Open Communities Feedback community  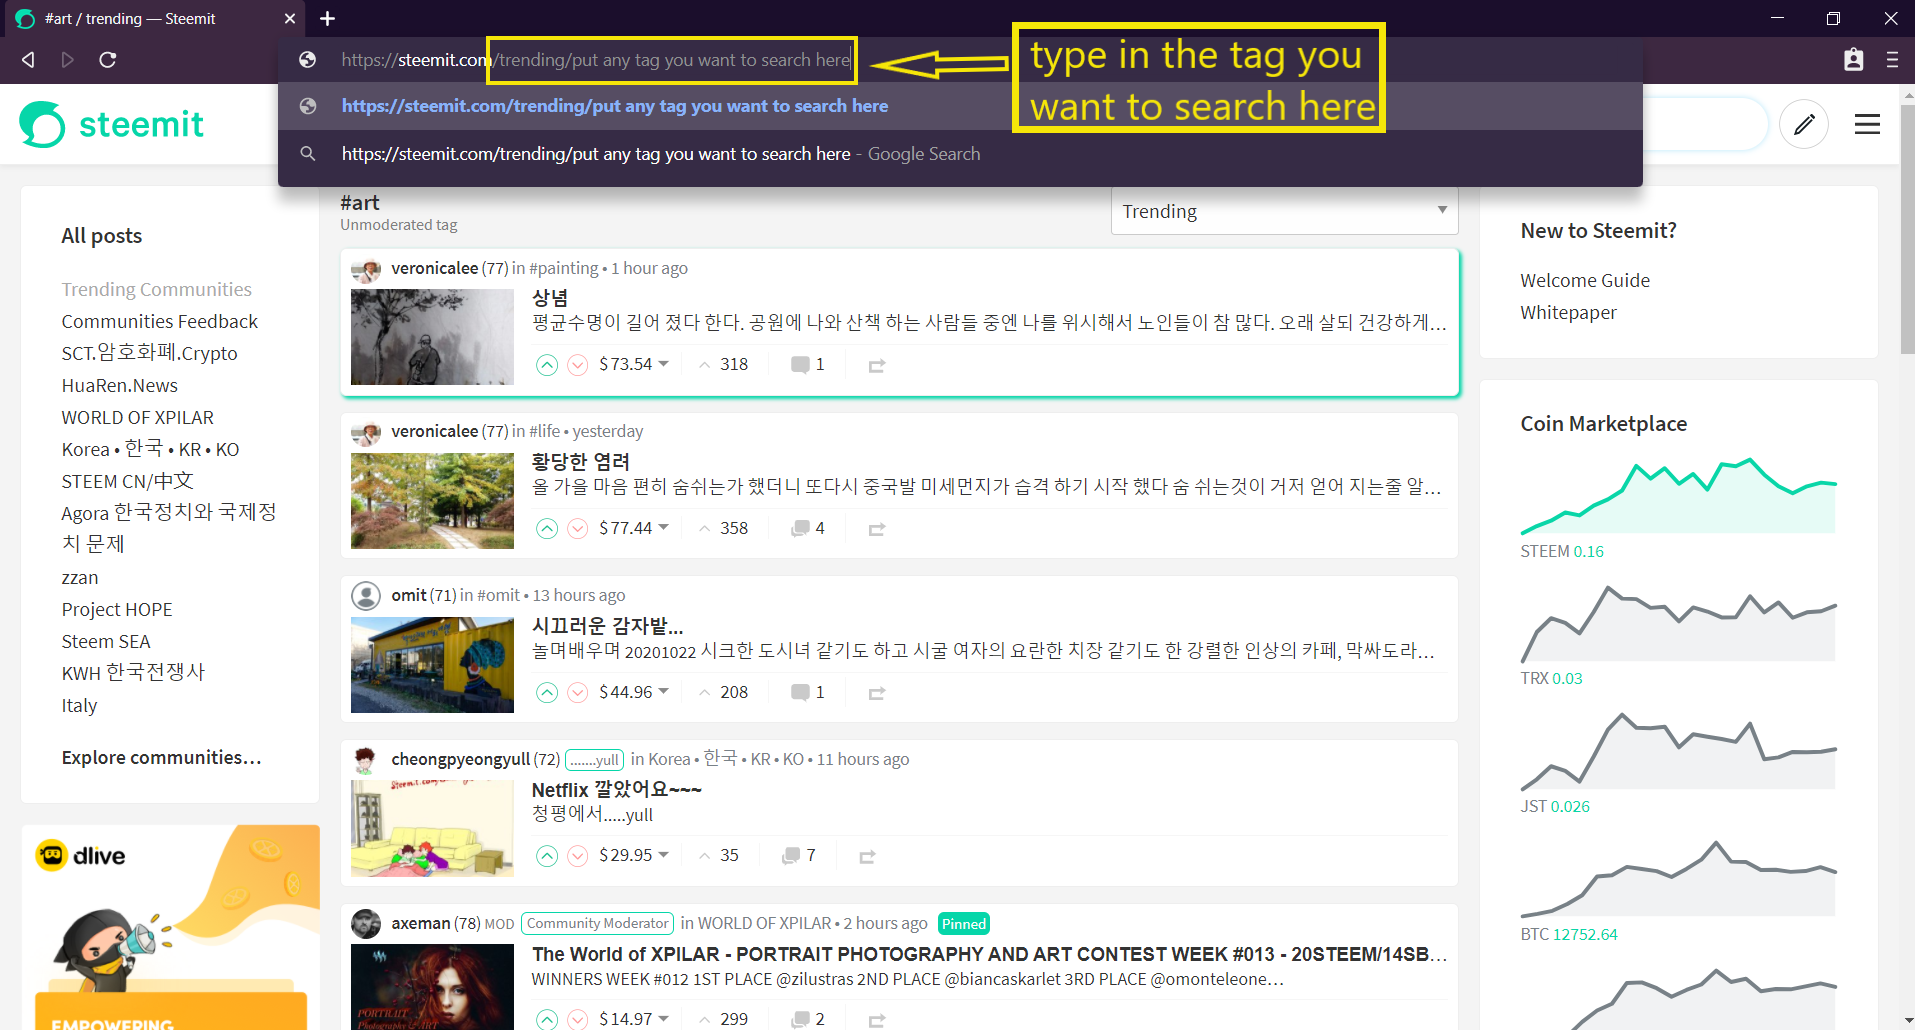click(x=160, y=321)
